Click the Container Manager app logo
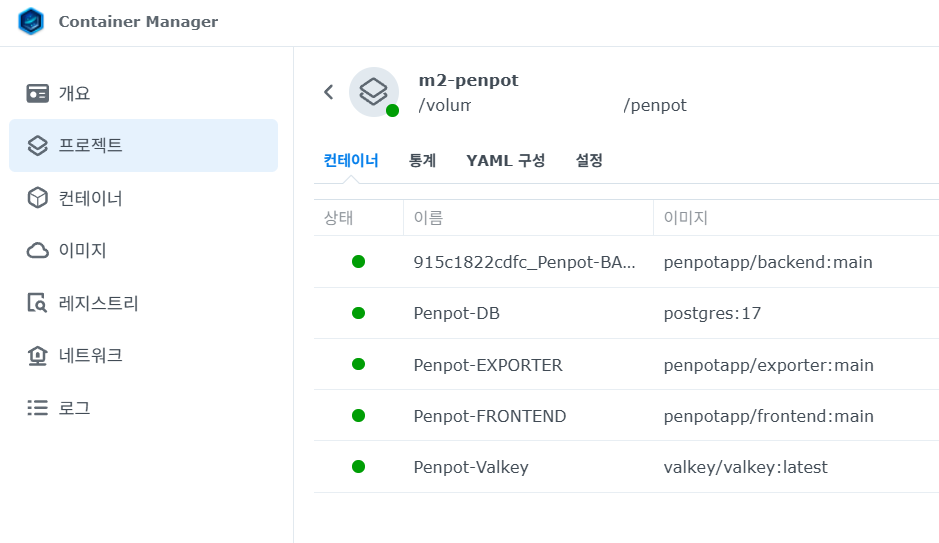 (31, 22)
